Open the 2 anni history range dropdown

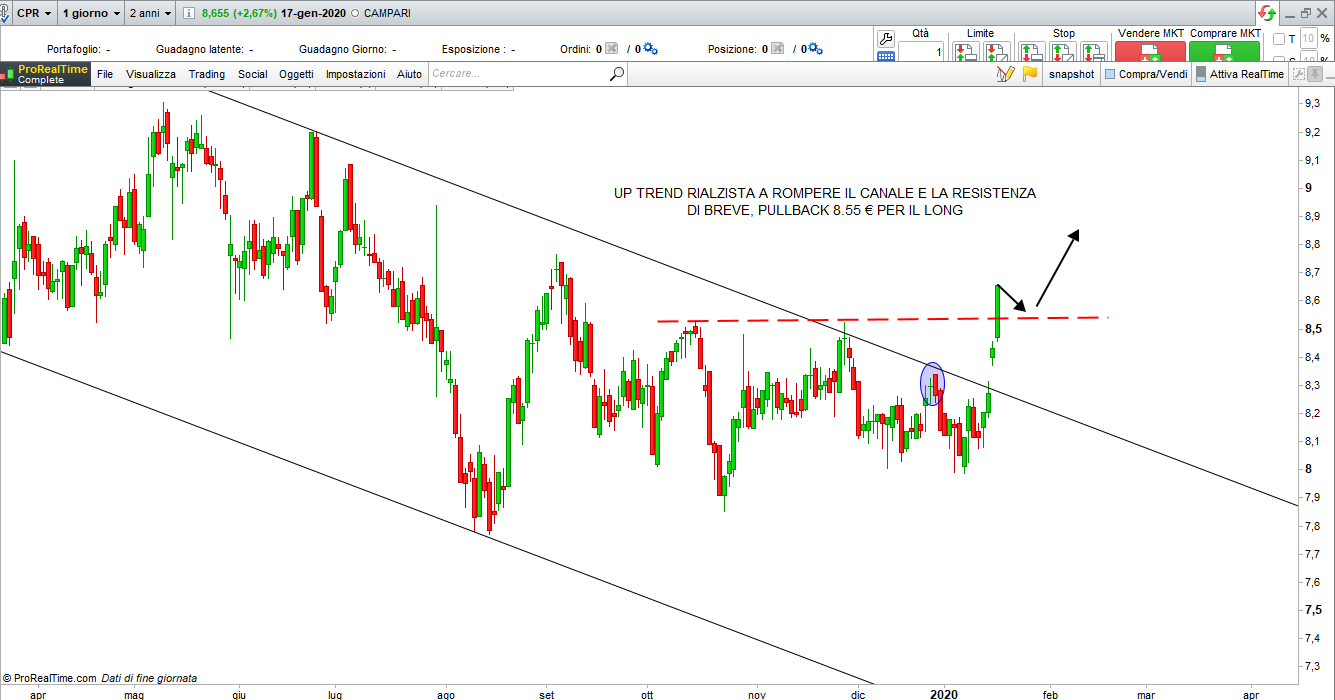pos(150,14)
